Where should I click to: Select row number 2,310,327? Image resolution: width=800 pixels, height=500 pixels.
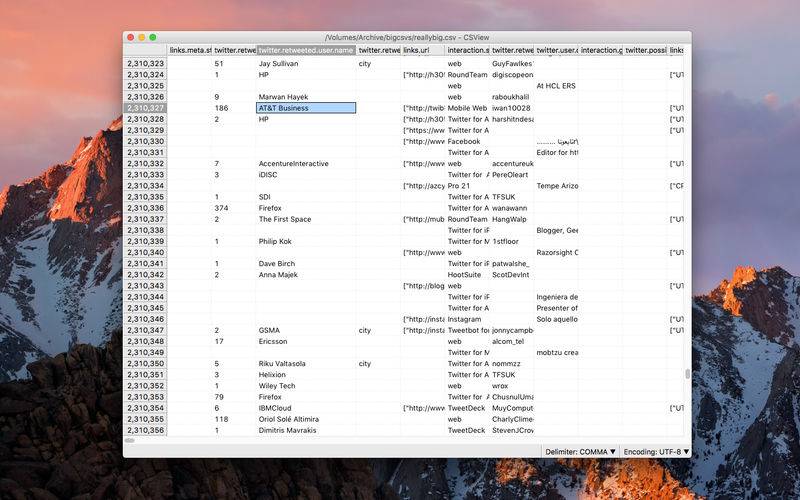pos(145,108)
